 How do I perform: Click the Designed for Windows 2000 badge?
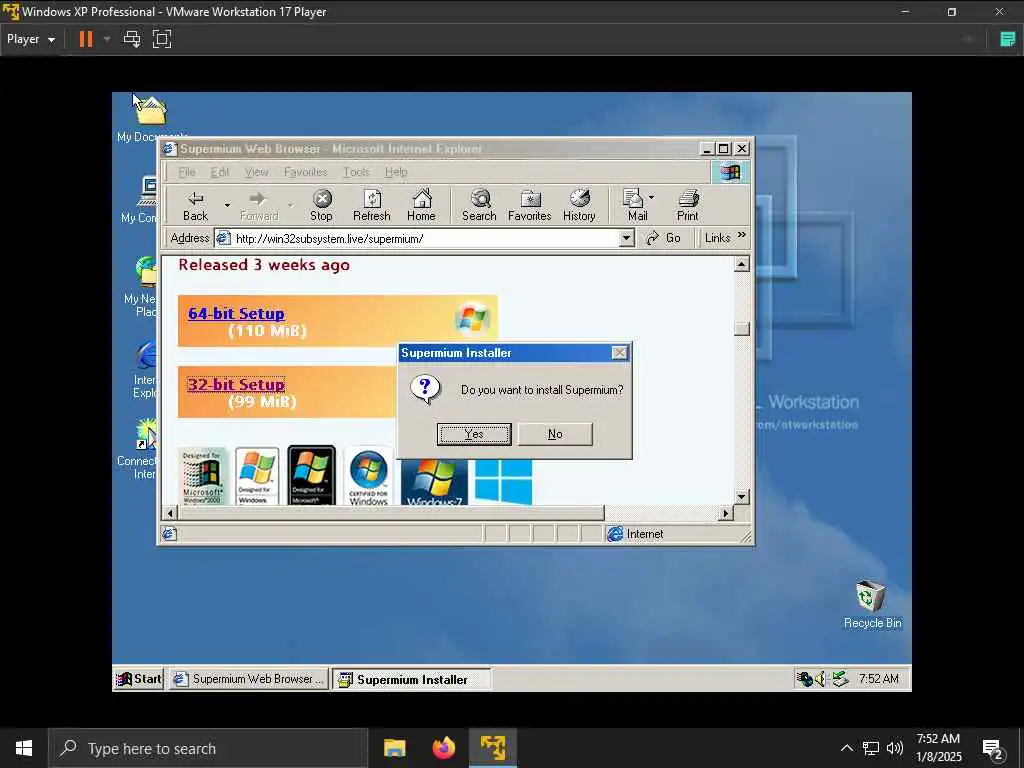pyautogui.click(x=203, y=476)
